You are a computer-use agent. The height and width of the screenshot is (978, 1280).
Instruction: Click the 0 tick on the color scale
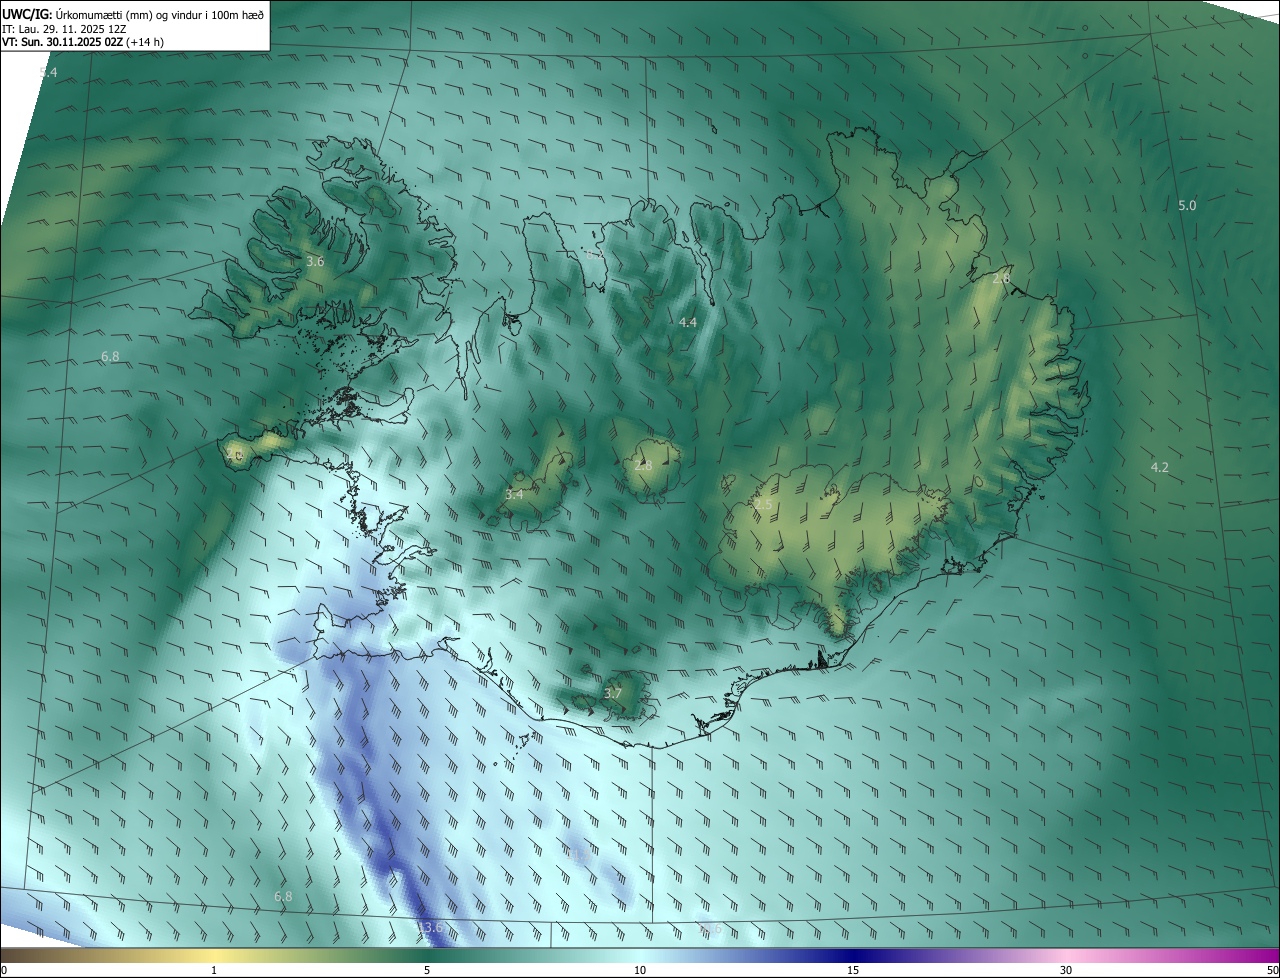(4, 970)
